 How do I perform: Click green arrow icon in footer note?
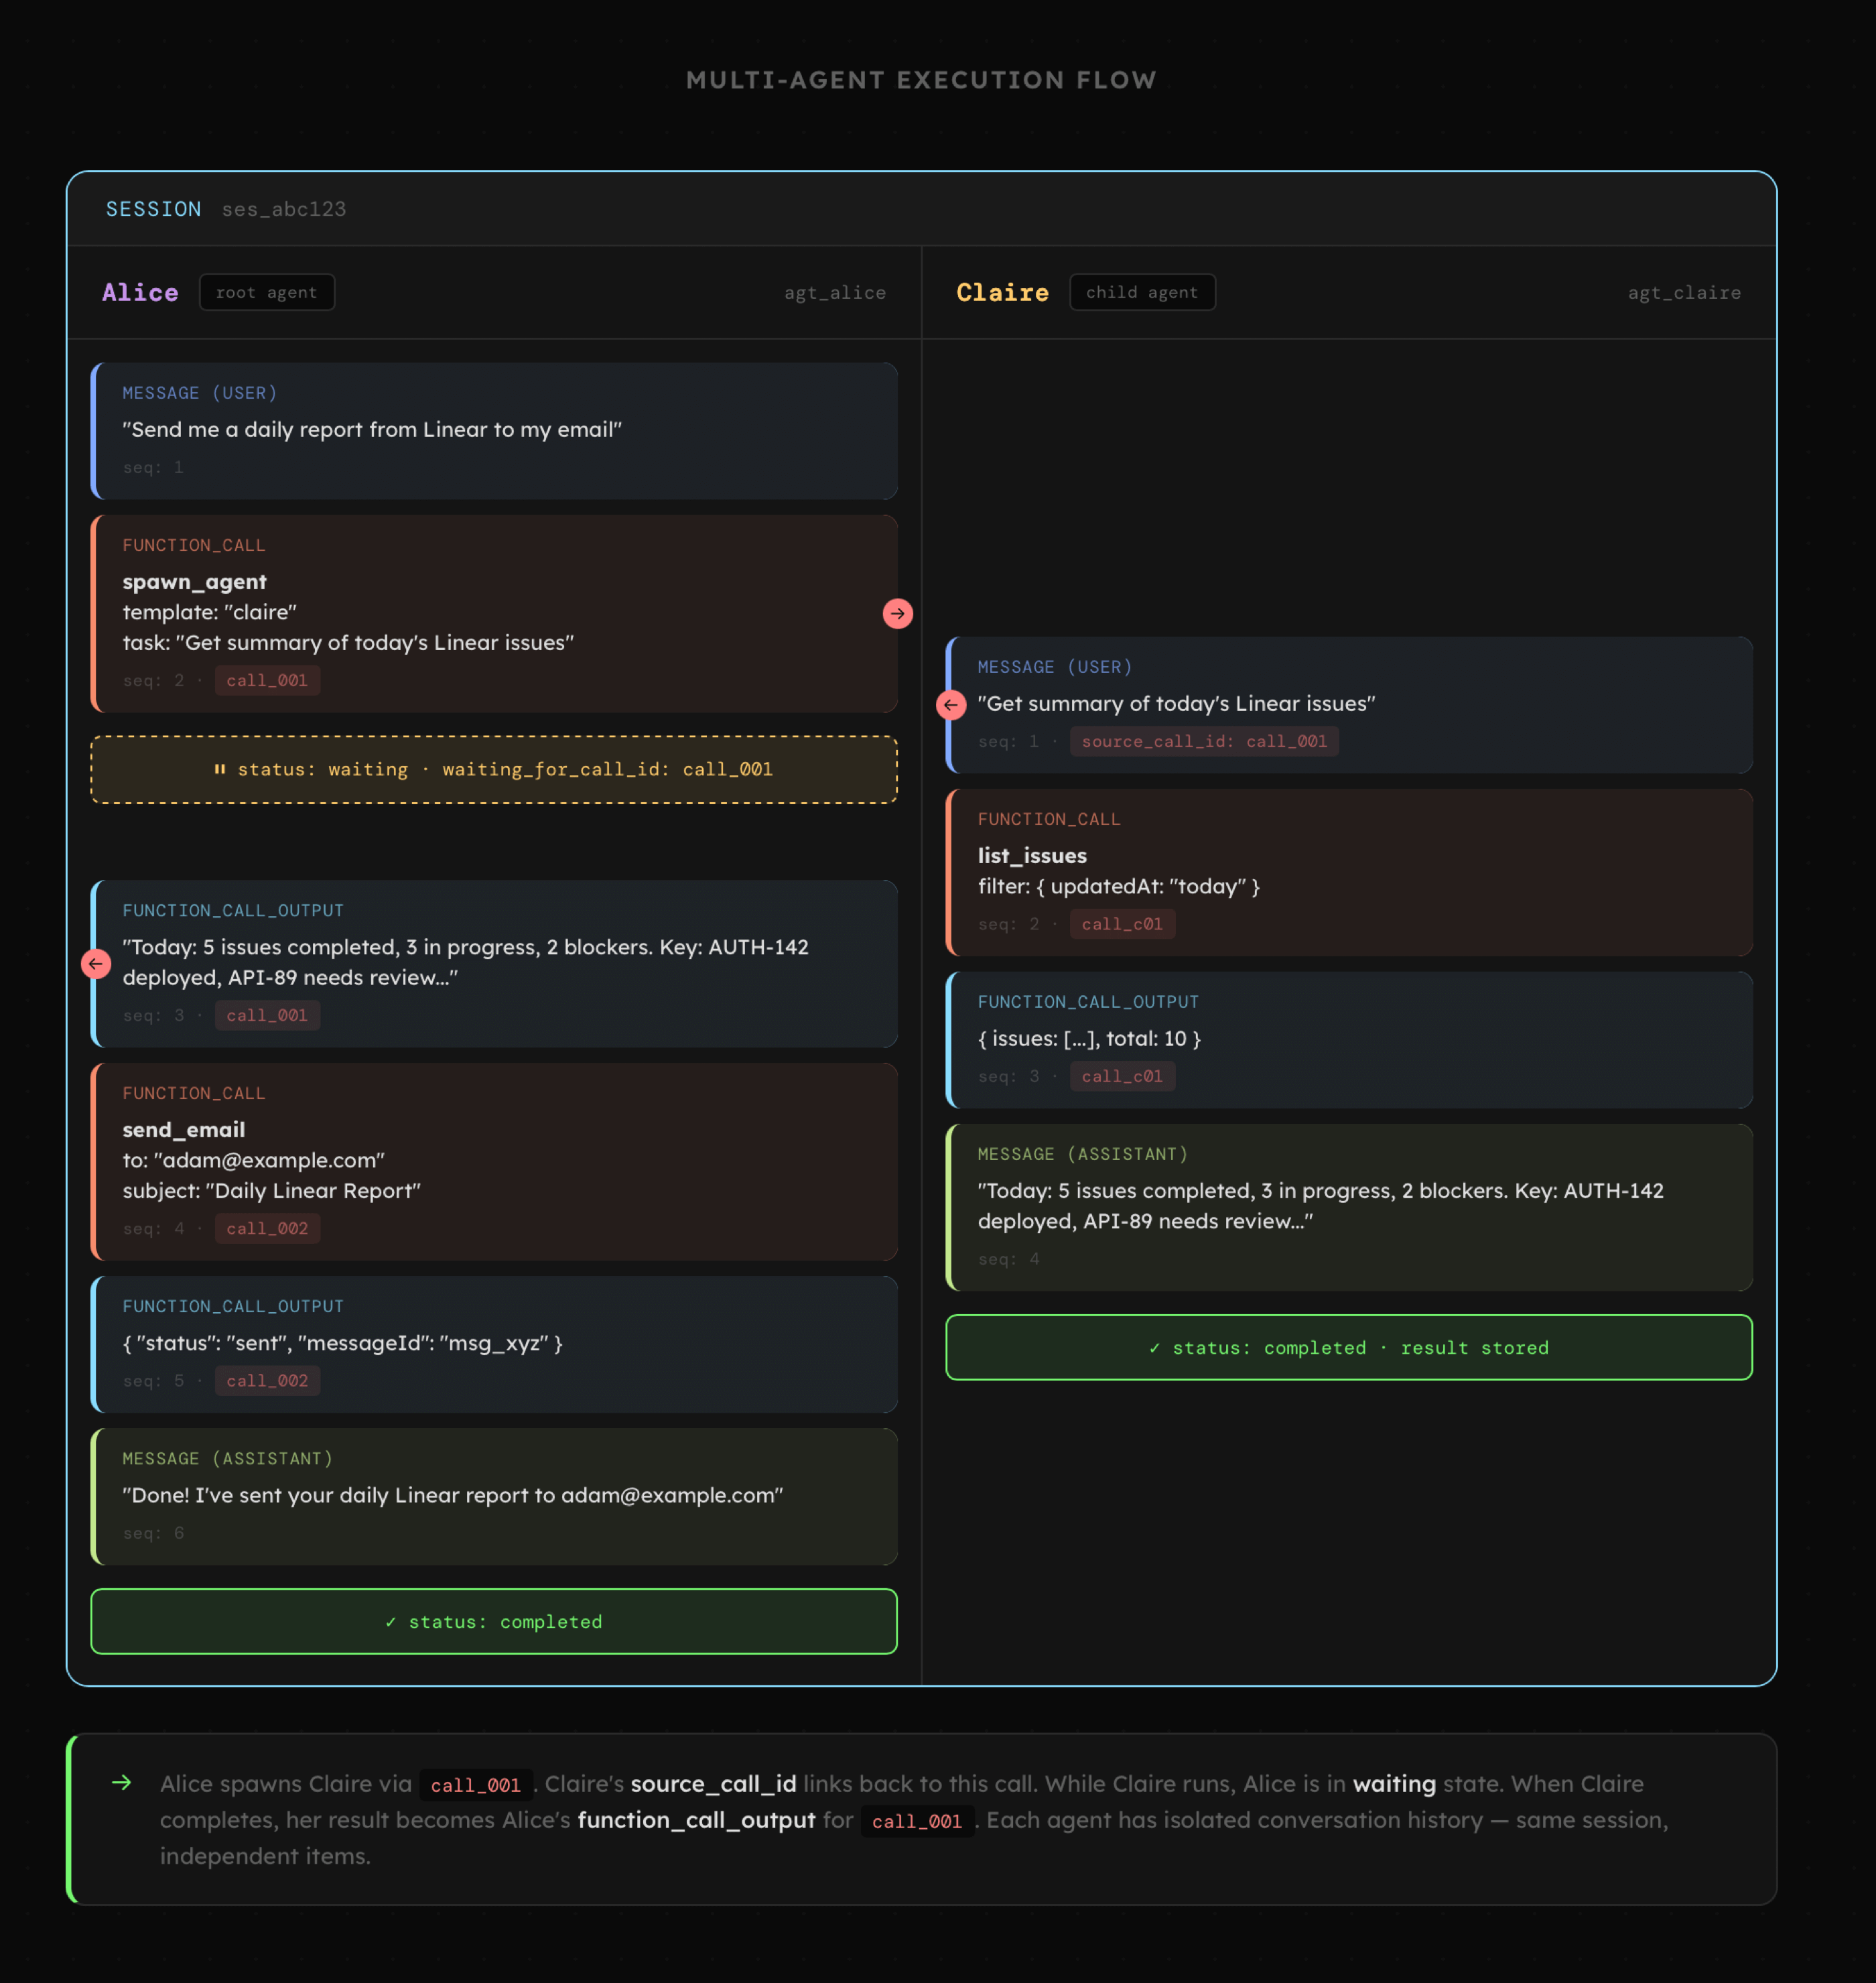click(x=122, y=1782)
